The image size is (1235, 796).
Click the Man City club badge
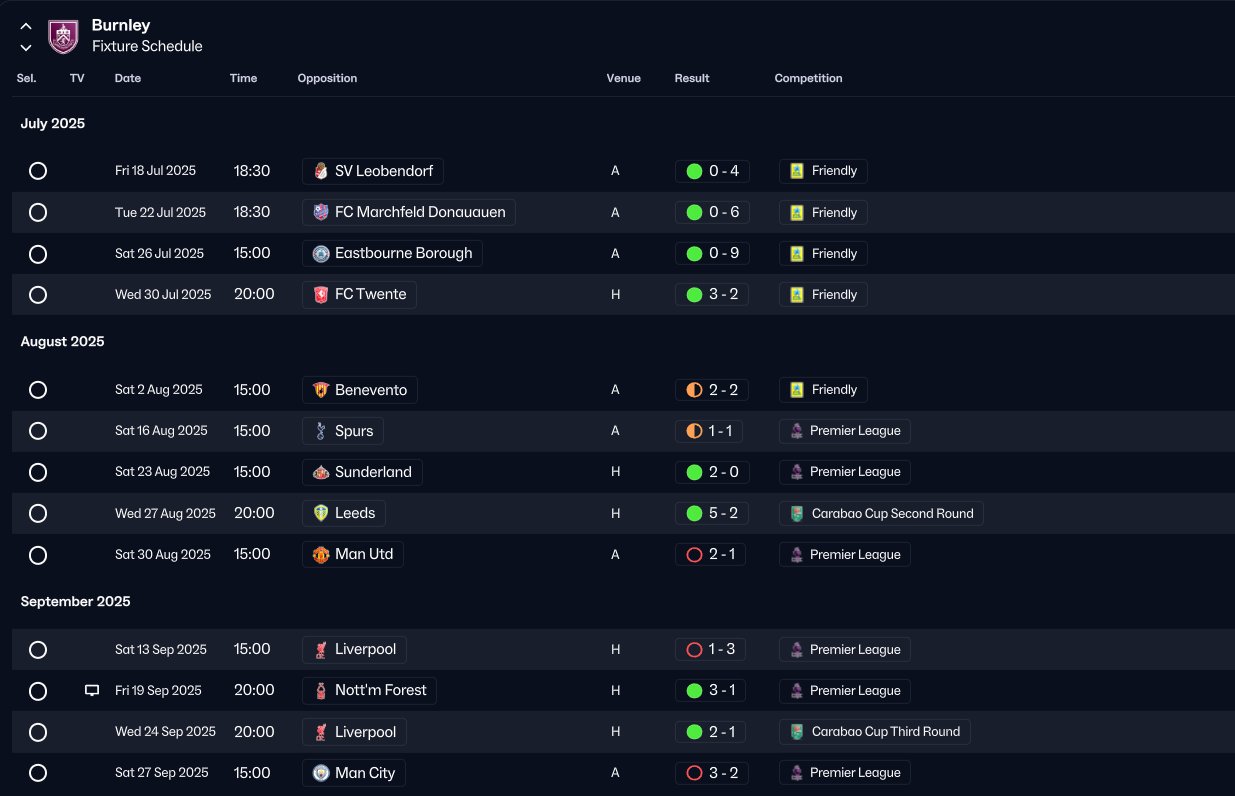pyautogui.click(x=321, y=773)
